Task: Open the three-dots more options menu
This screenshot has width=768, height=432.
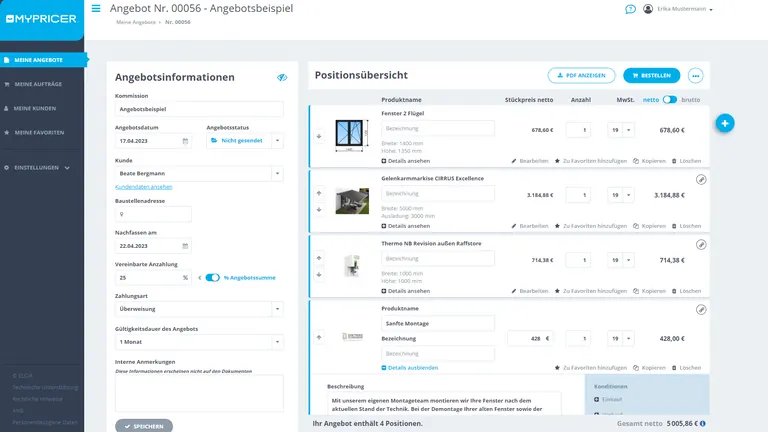Action: (x=696, y=75)
